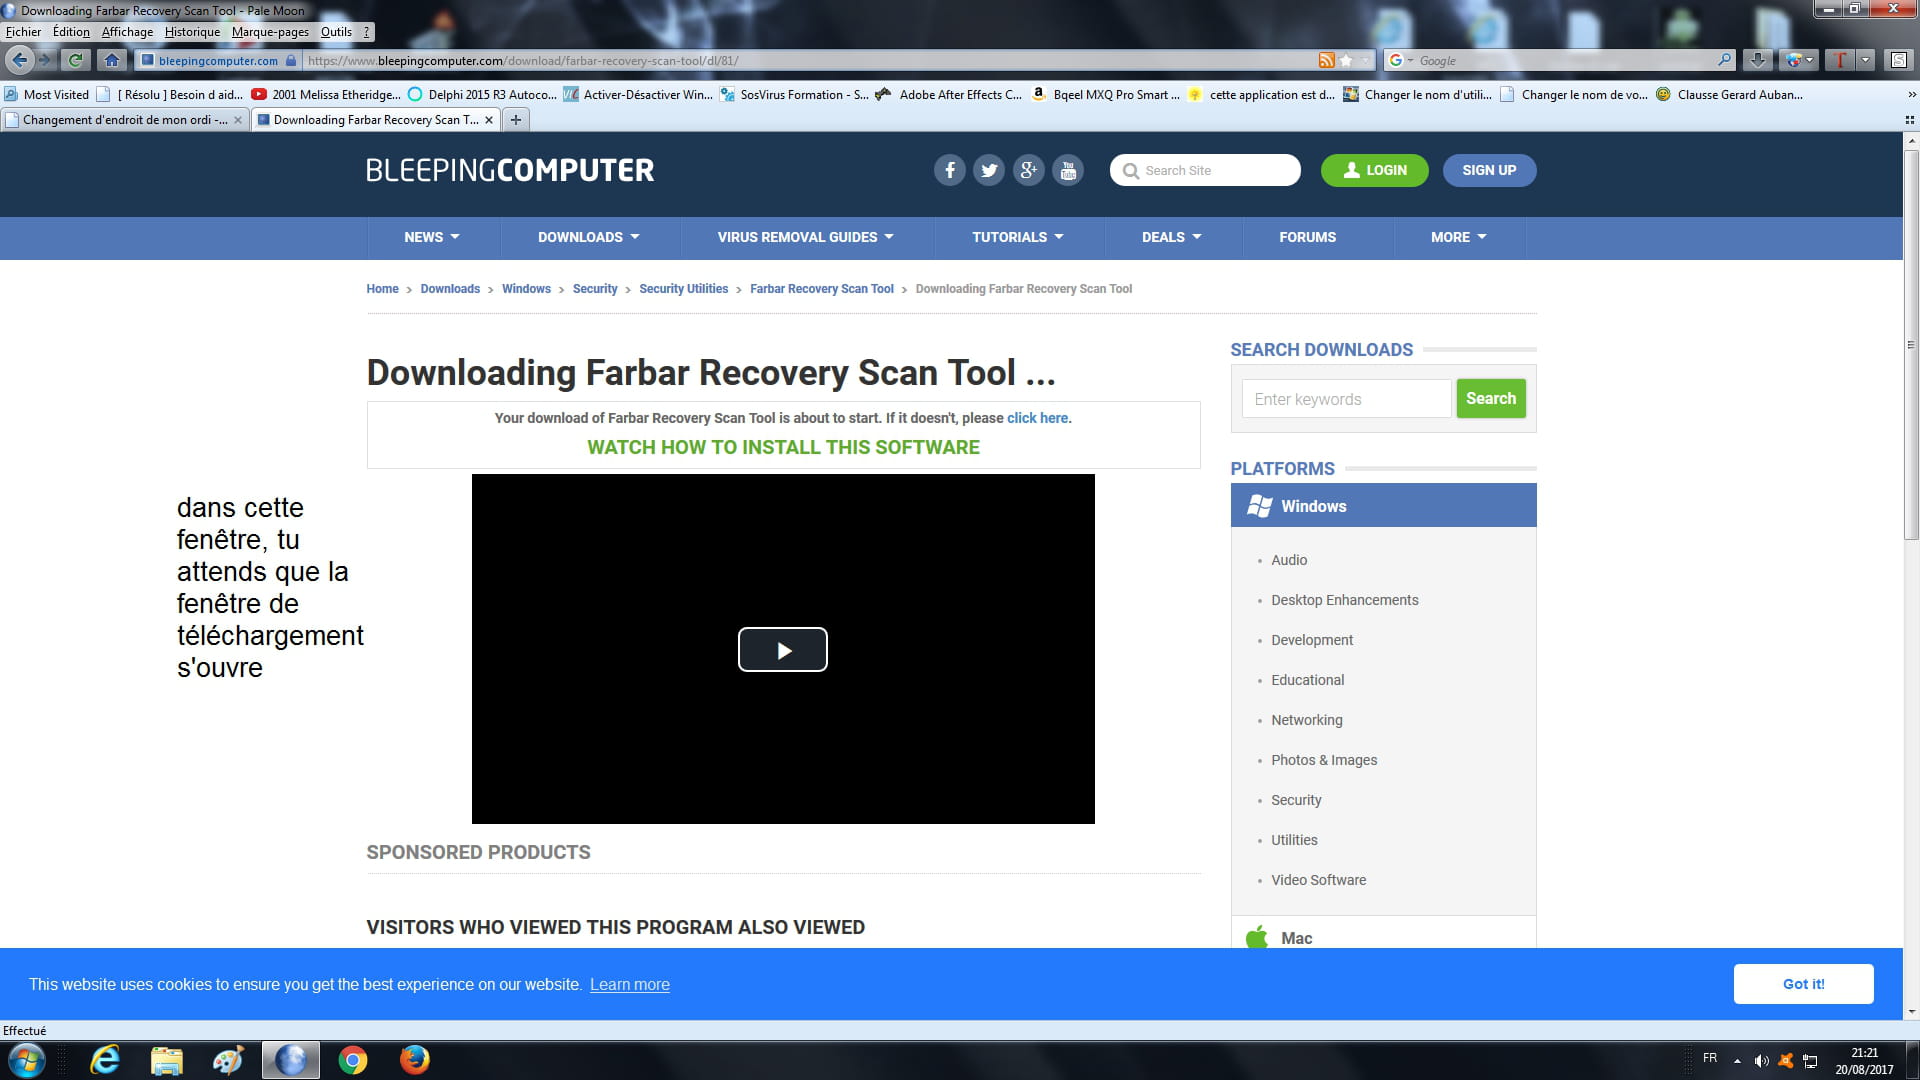
Task: Click the green Search downloads button
Action: [x=1491, y=398]
